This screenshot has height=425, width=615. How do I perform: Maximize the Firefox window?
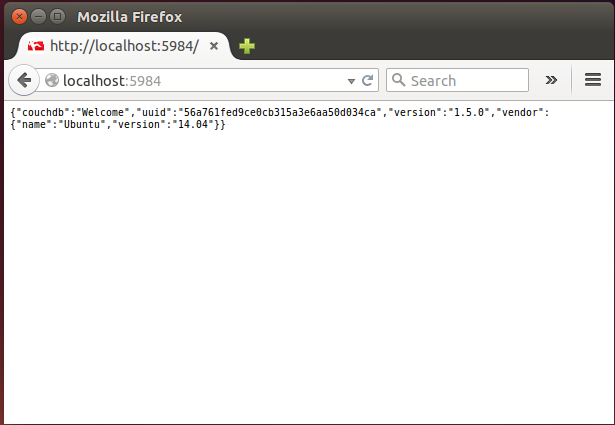pos(56,17)
